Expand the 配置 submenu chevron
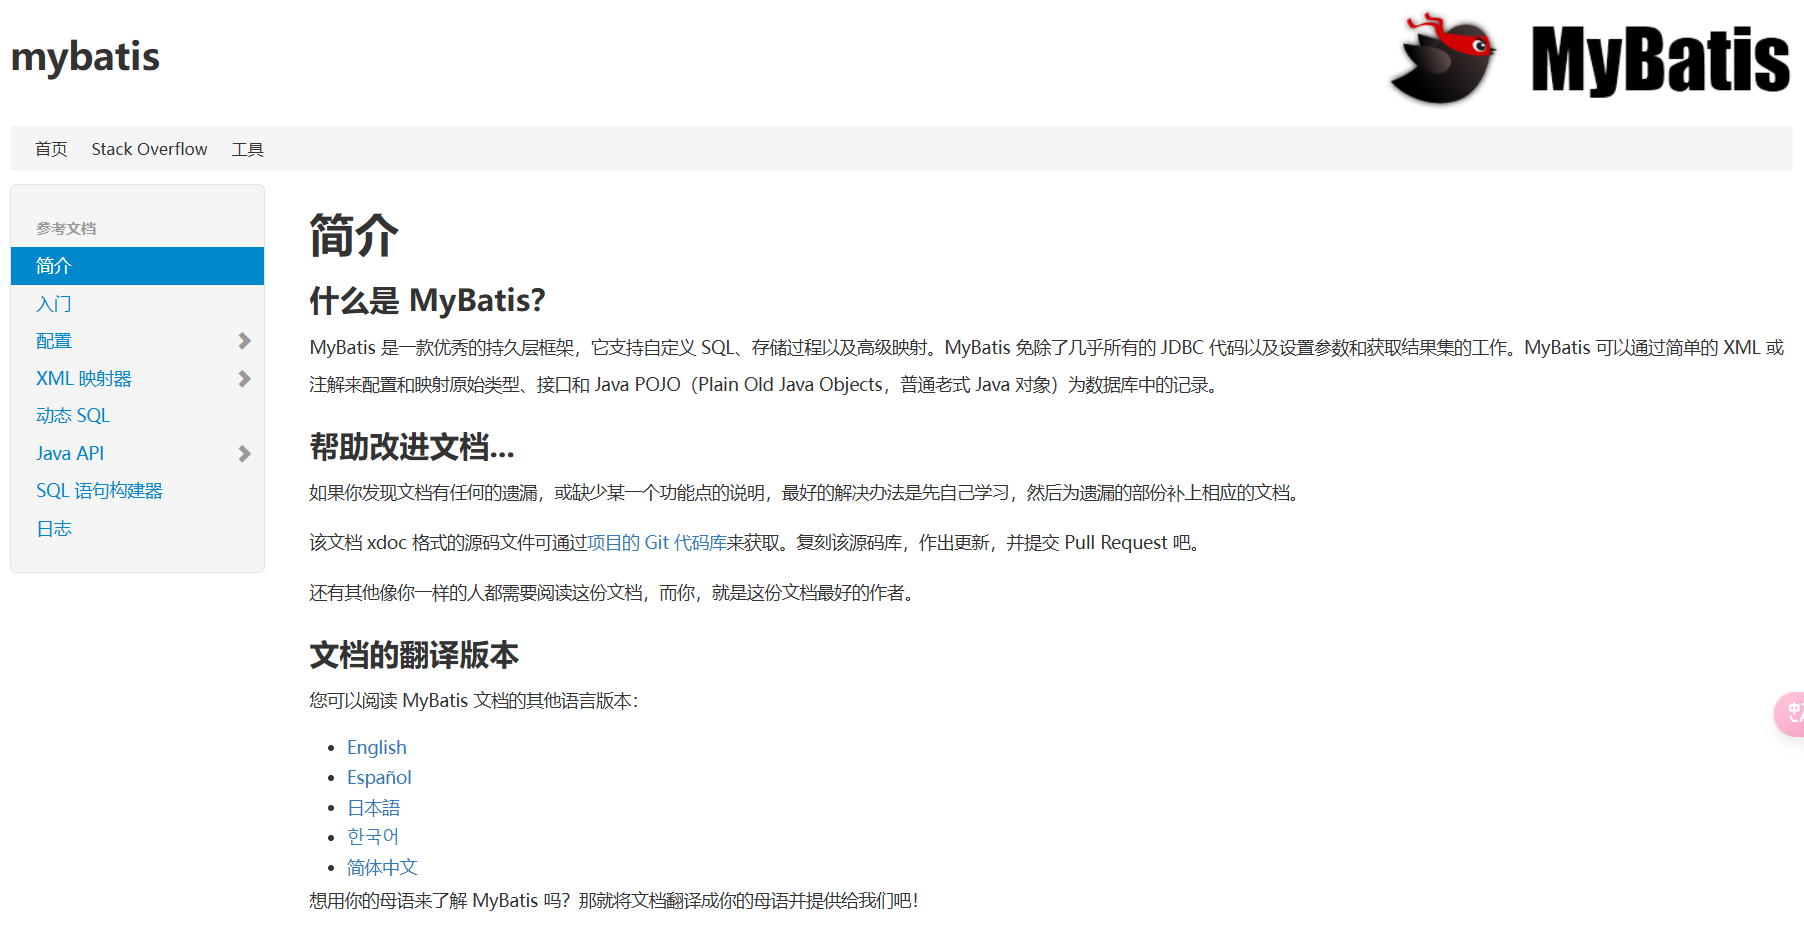The height and width of the screenshot is (940, 1804). (x=244, y=341)
